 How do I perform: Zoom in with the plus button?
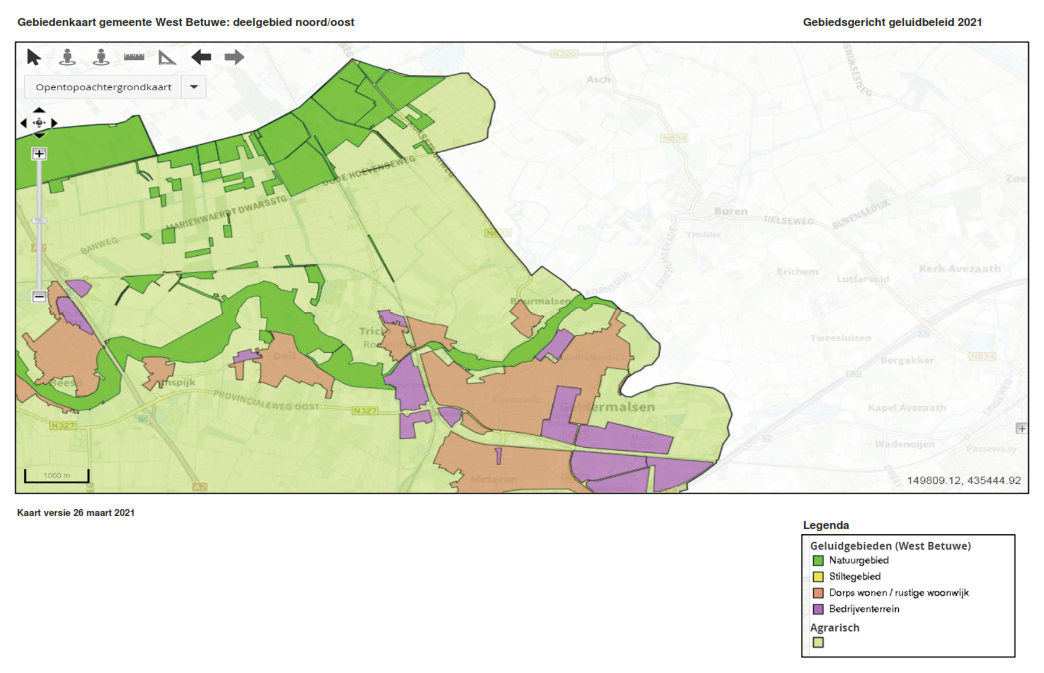39,154
